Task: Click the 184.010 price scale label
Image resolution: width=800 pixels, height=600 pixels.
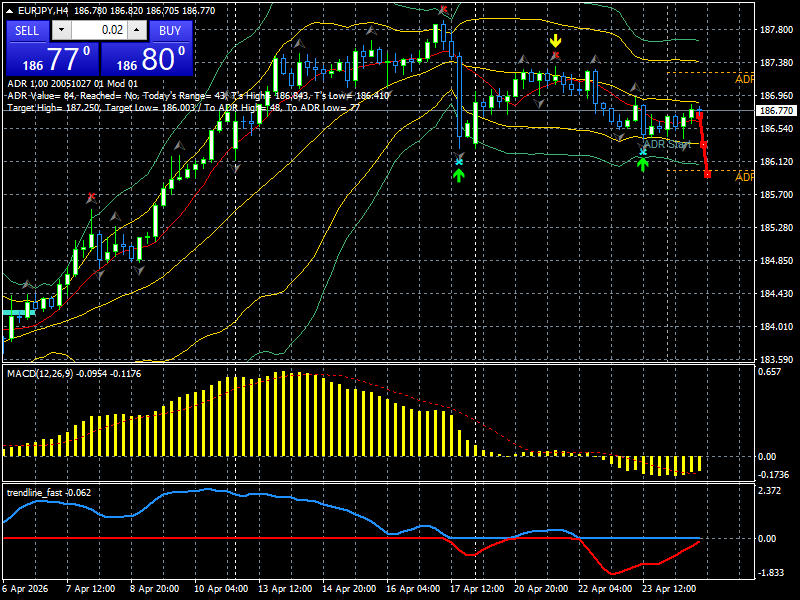Action: 777,327
